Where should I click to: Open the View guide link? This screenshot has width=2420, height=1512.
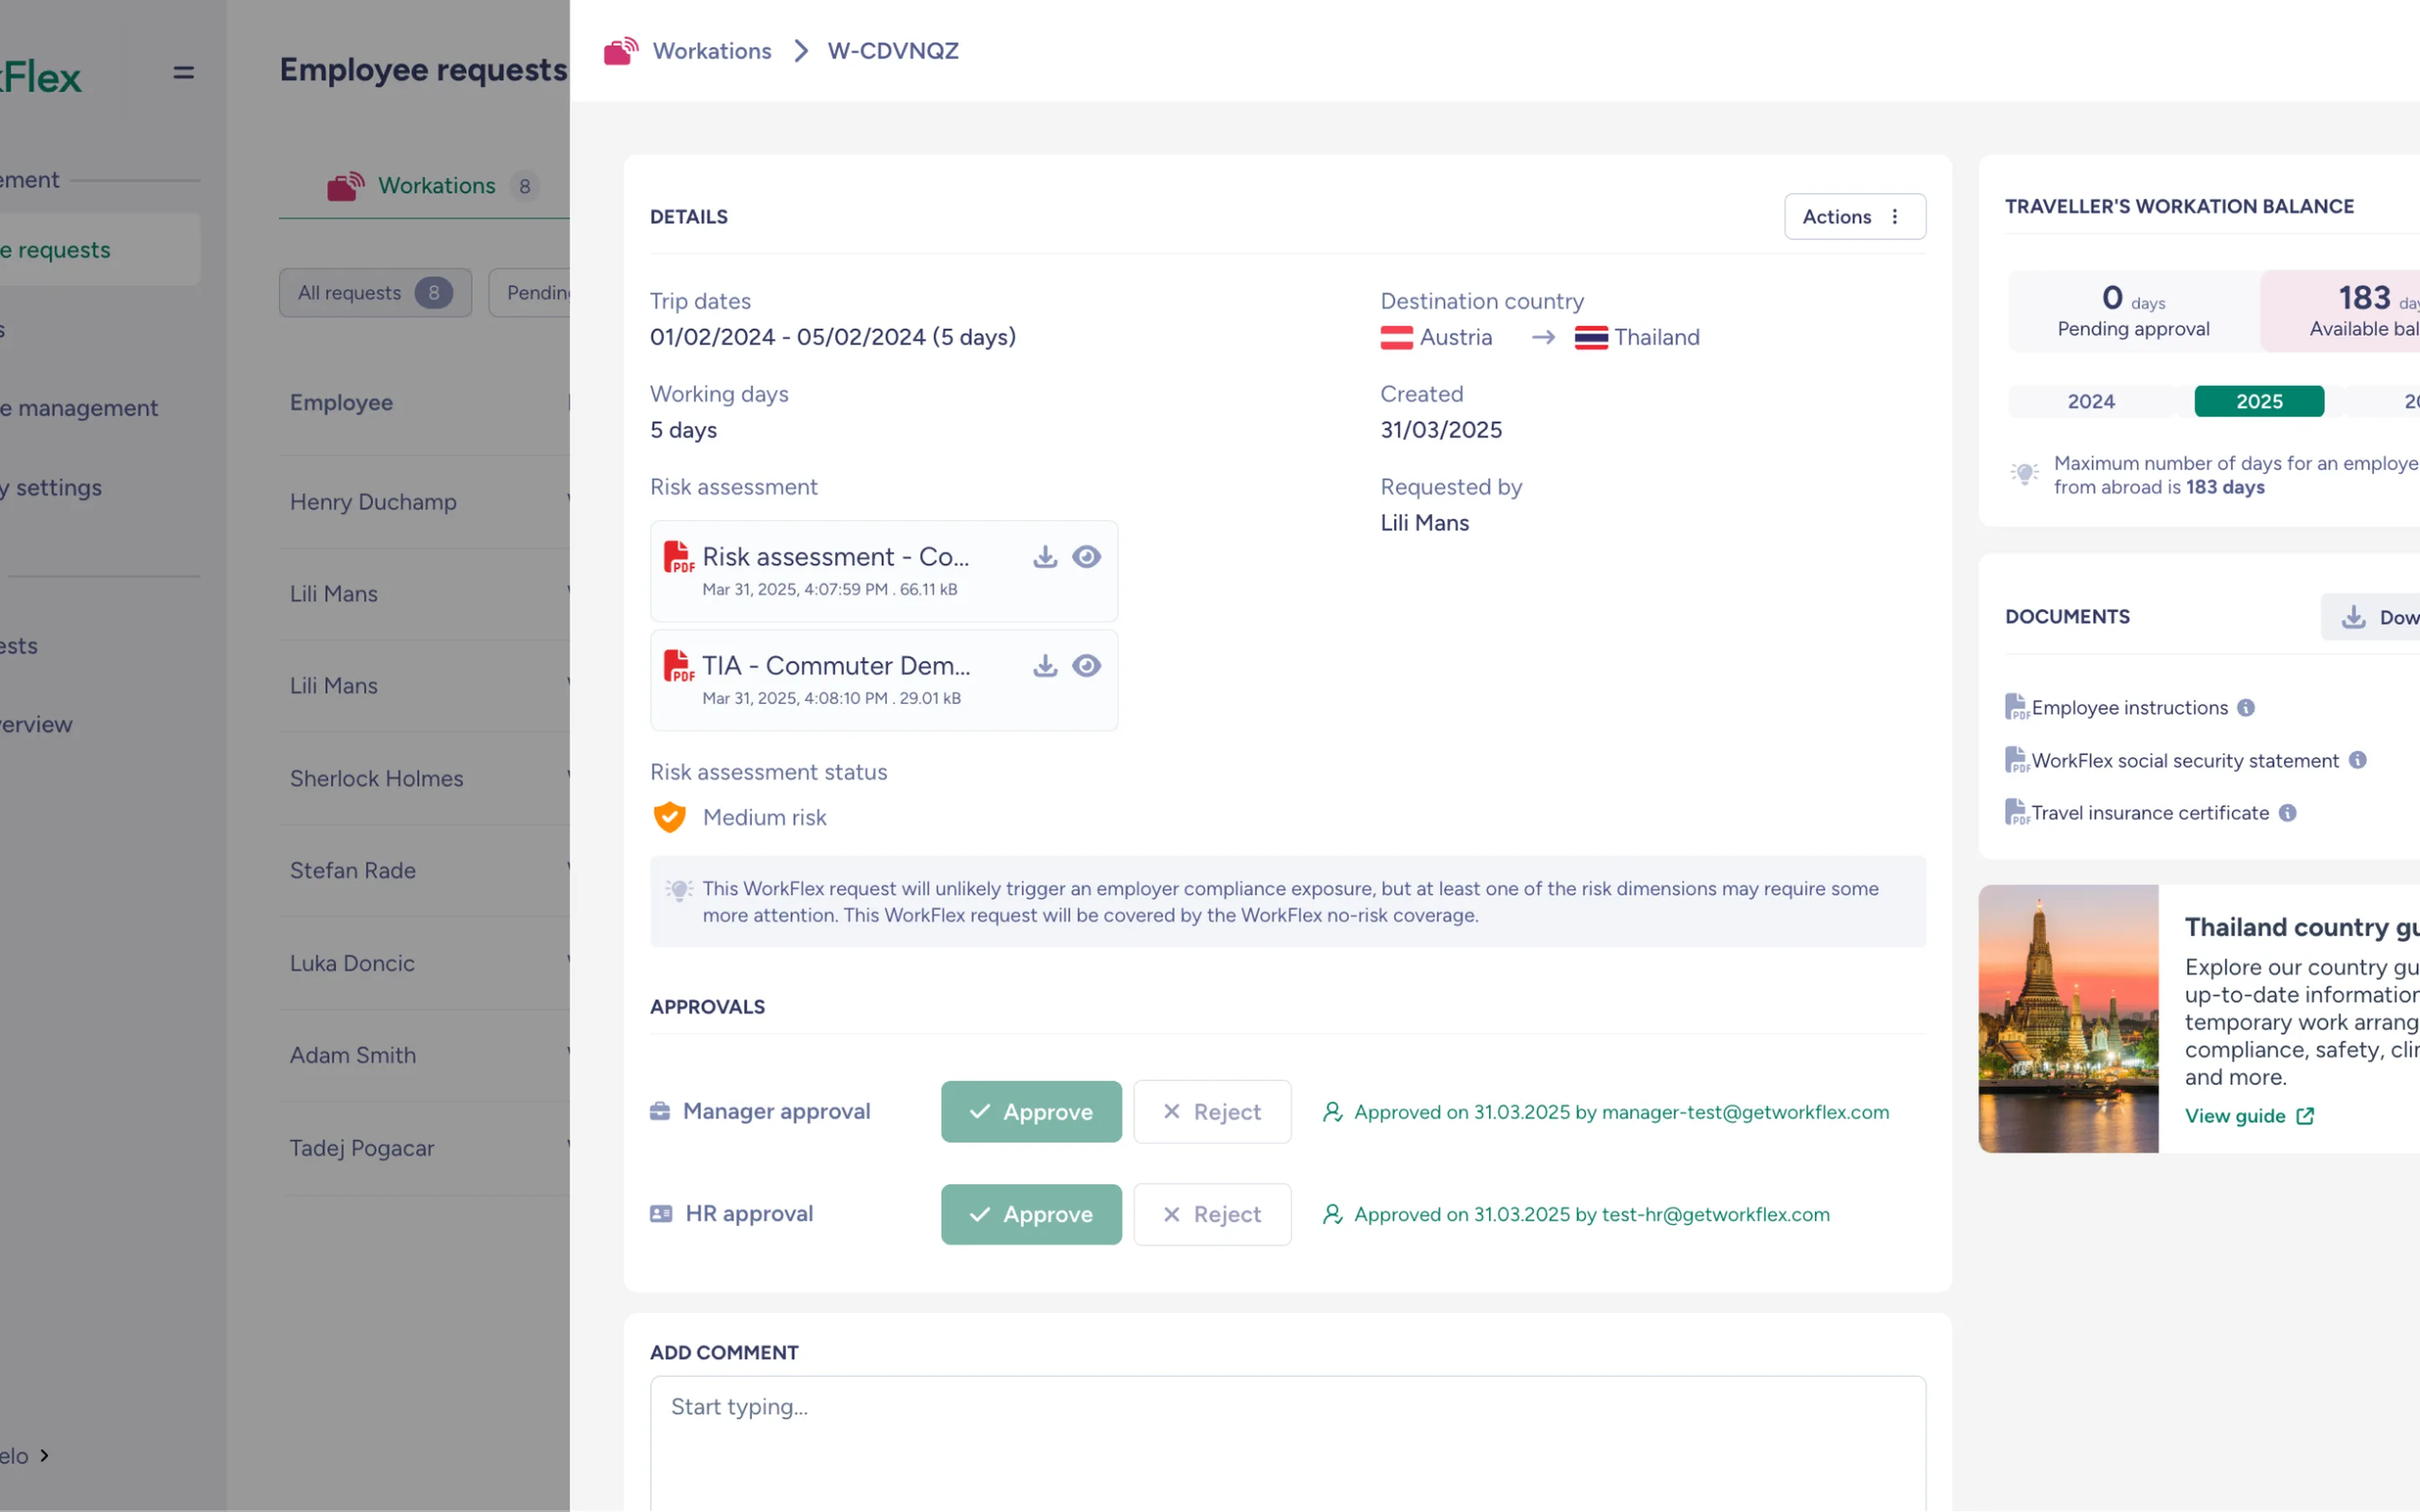pos(2249,1116)
